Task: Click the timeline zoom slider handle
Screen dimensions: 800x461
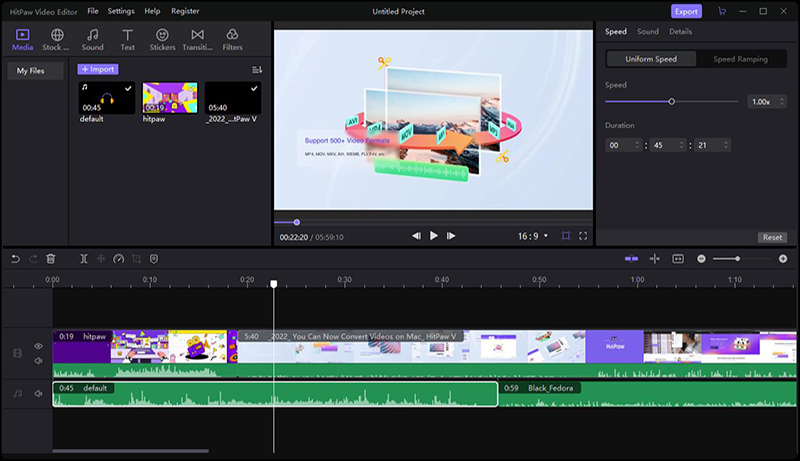Action: [737, 259]
